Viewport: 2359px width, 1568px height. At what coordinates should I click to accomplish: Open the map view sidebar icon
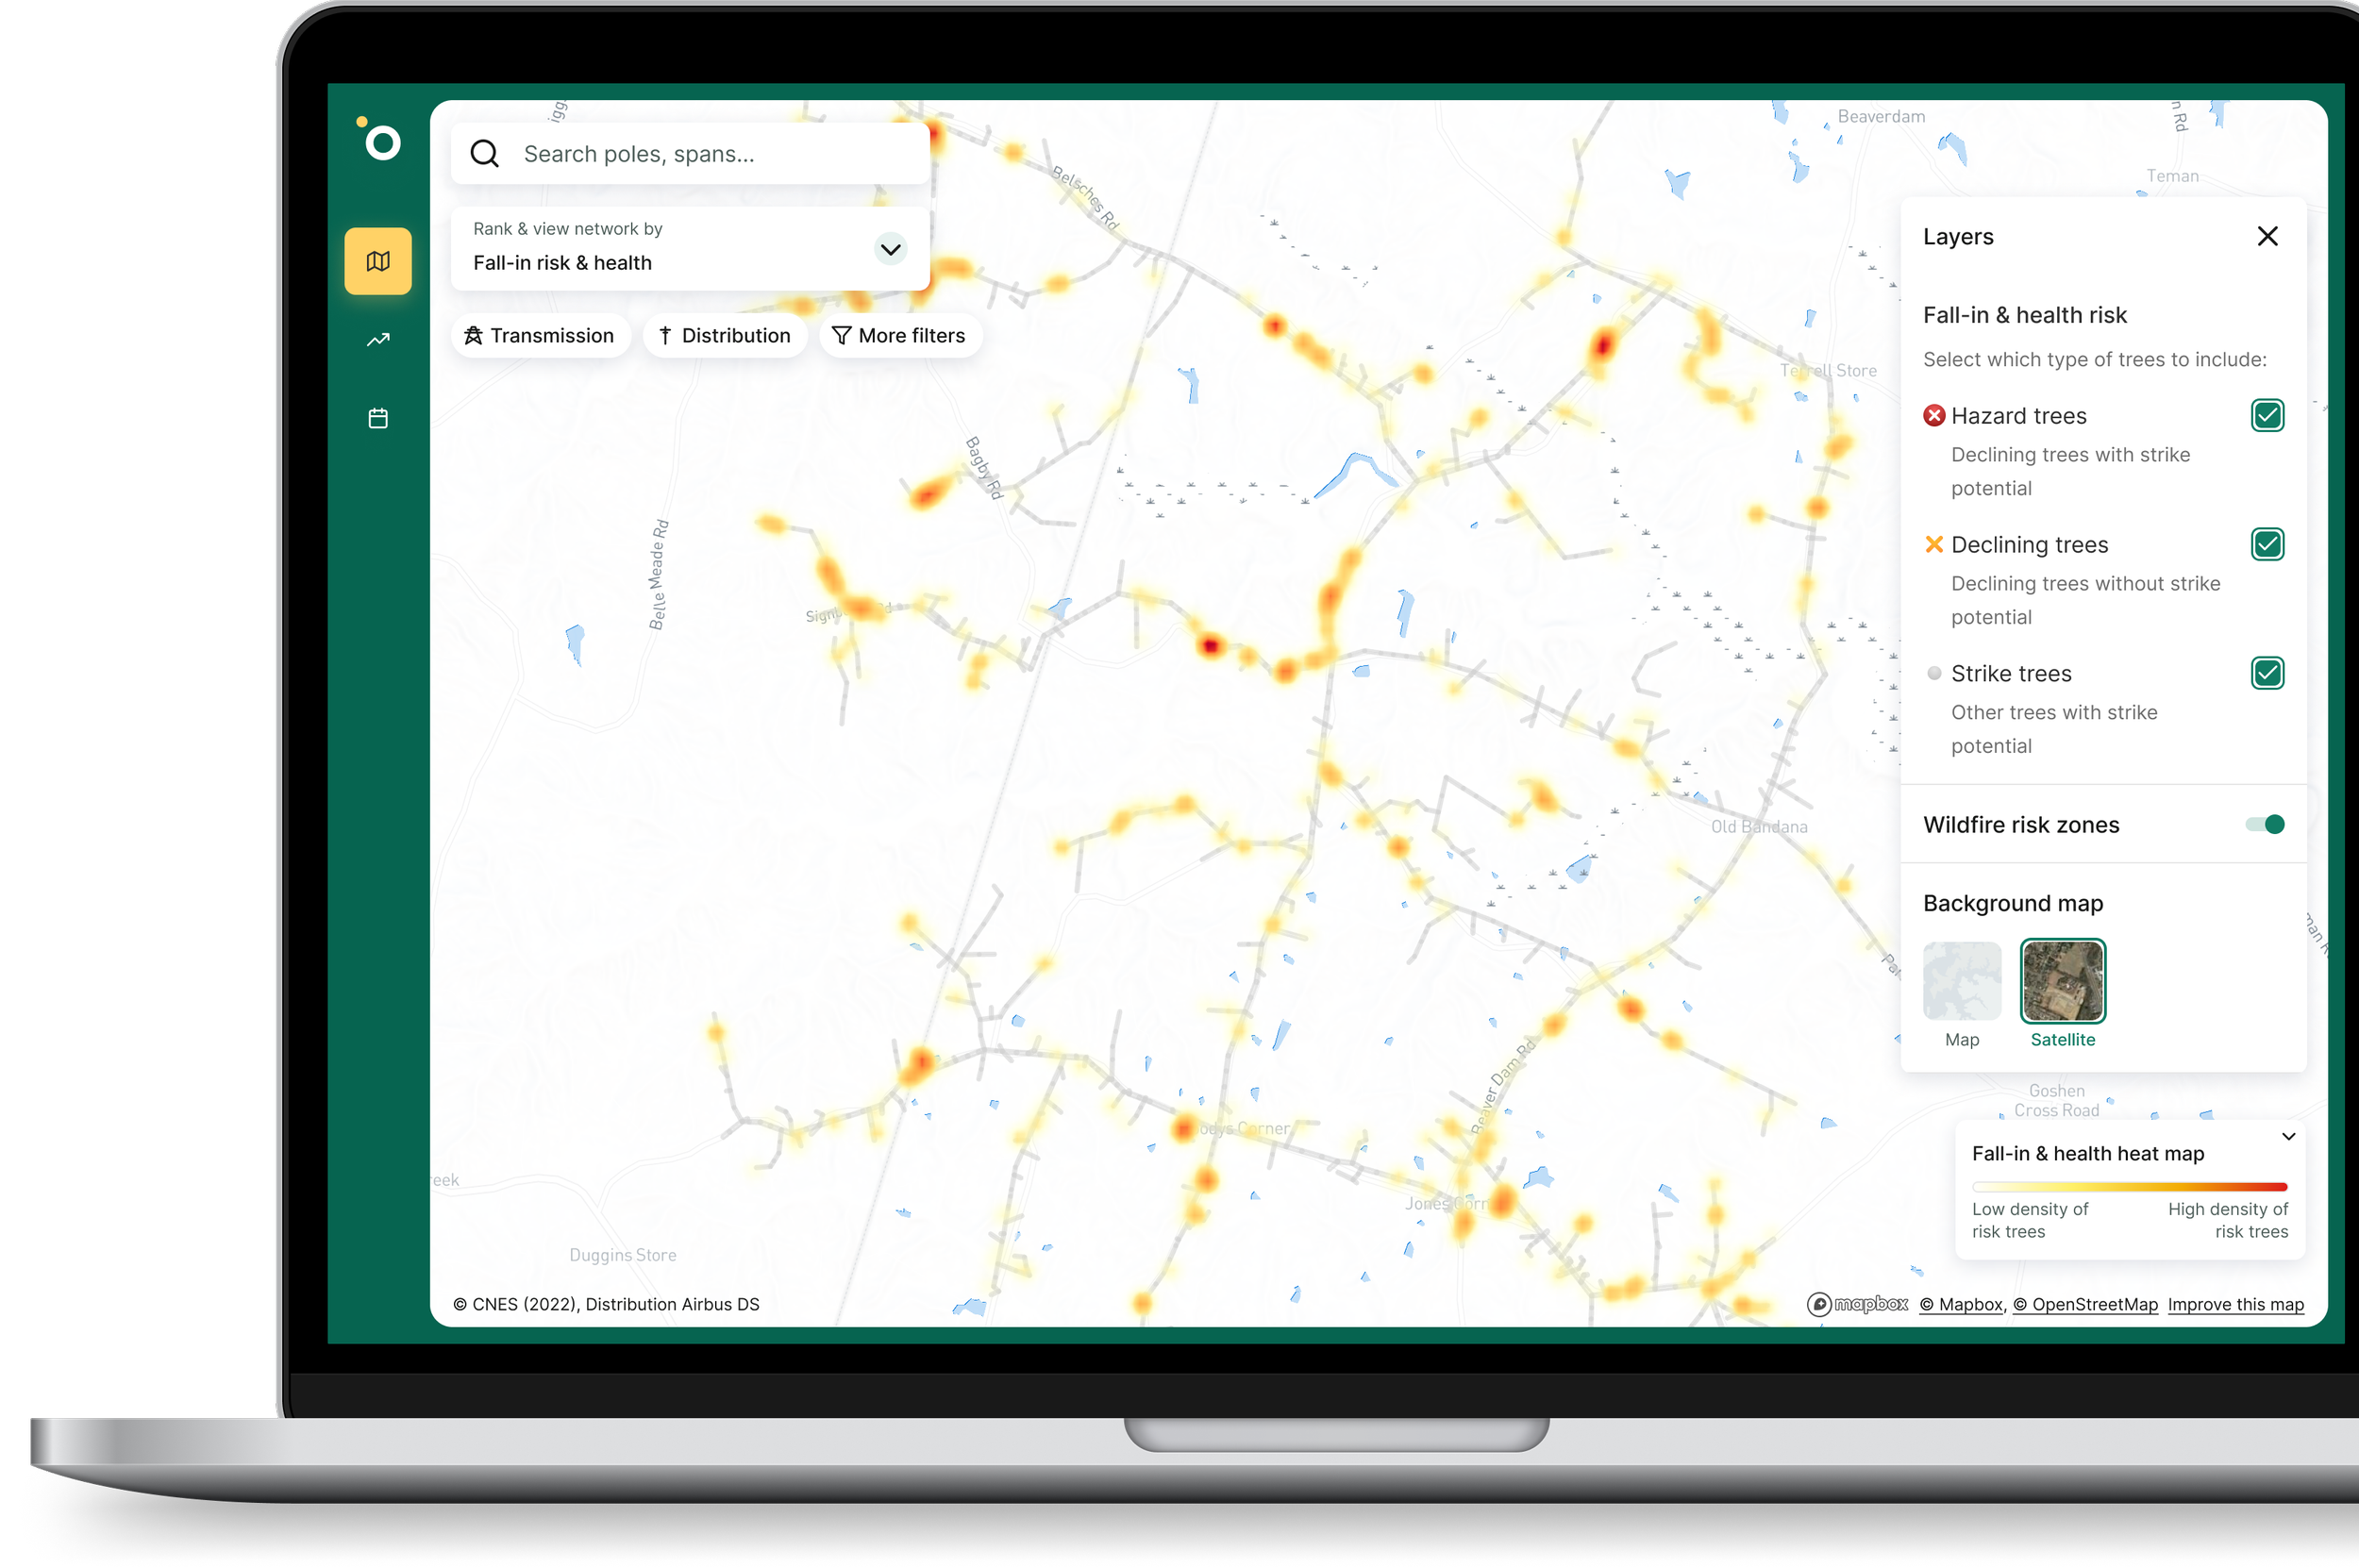tap(378, 261)
